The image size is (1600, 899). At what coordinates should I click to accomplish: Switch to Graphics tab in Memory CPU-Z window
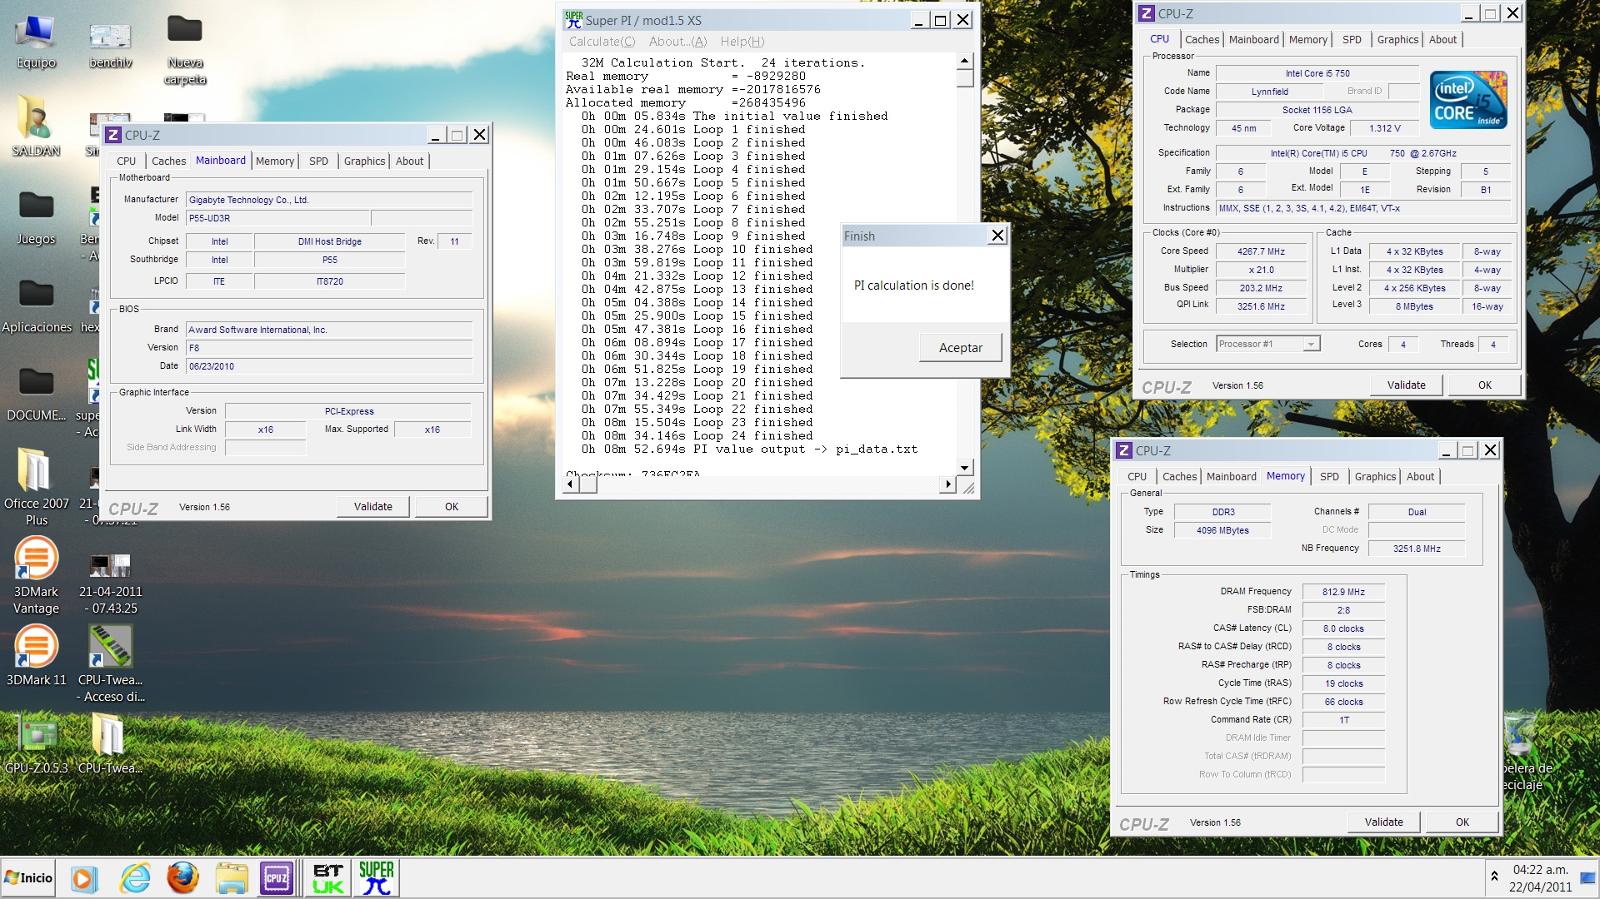click(x=1375, y=477)
